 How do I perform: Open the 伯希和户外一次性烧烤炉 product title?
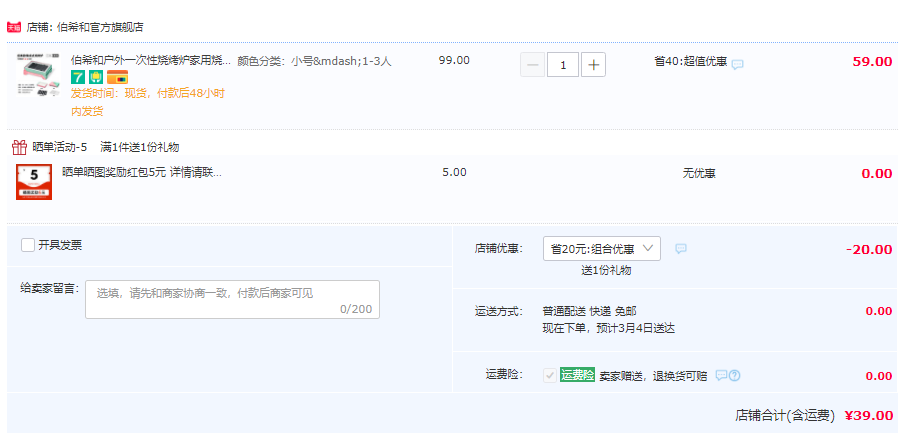click(151, 61)
